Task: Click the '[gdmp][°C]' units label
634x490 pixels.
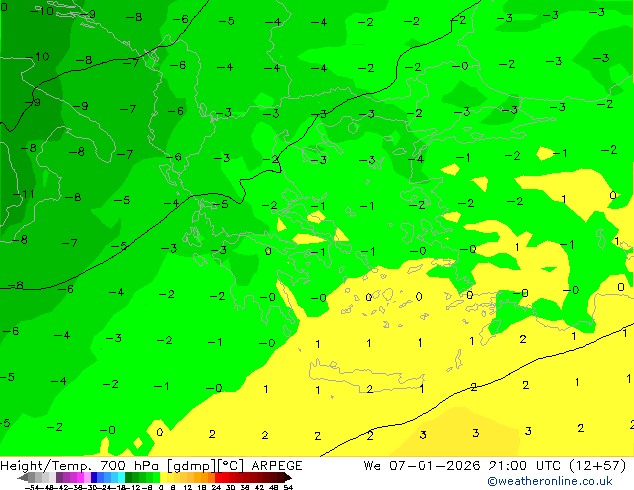Action: tap(205, 466)
